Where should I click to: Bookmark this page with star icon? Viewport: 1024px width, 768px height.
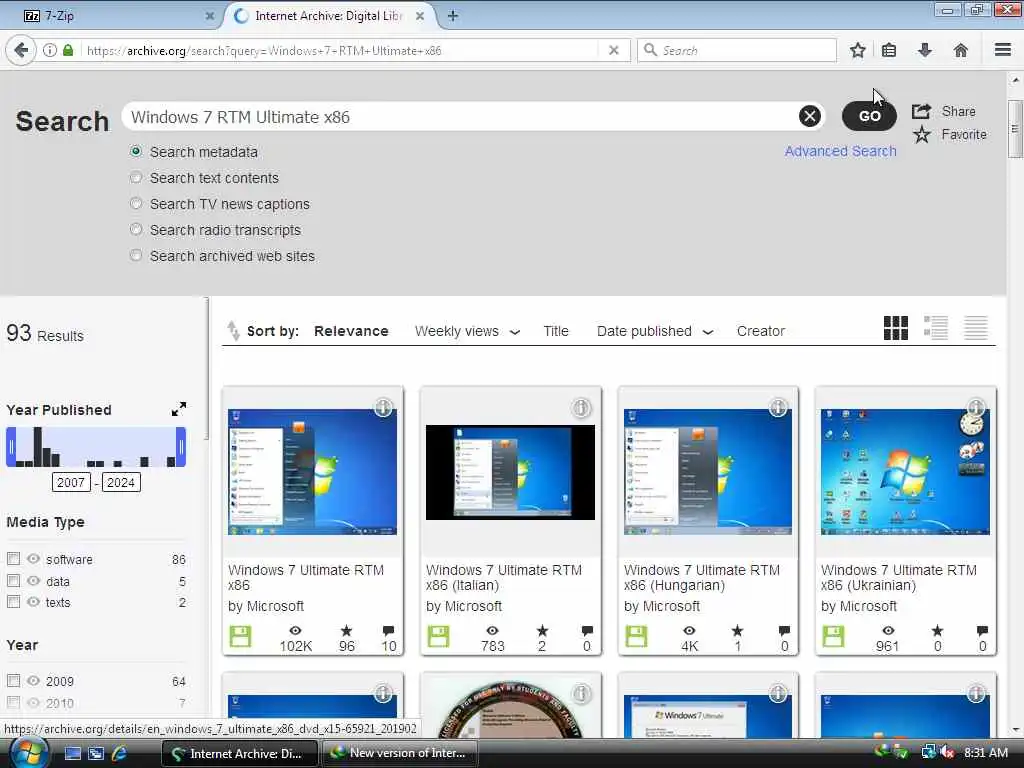(857, 50)
